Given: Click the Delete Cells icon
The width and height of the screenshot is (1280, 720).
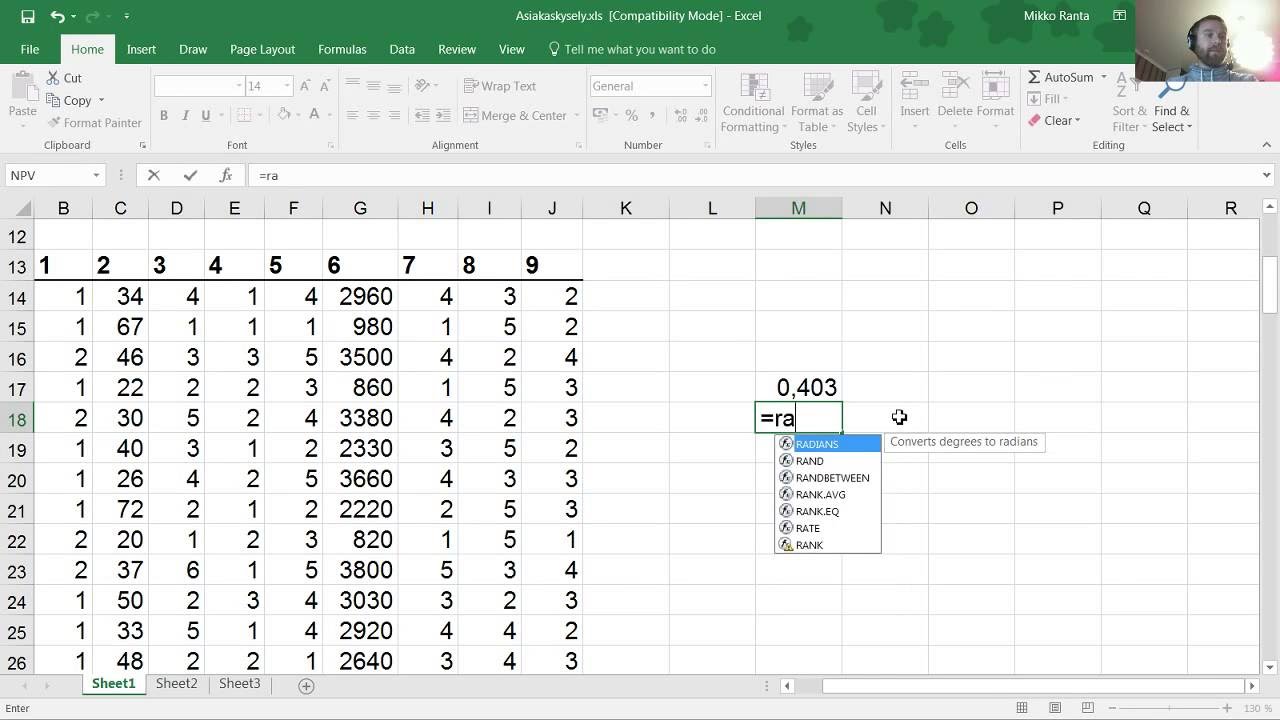Looking at the screenshot, I should point(955,87).
